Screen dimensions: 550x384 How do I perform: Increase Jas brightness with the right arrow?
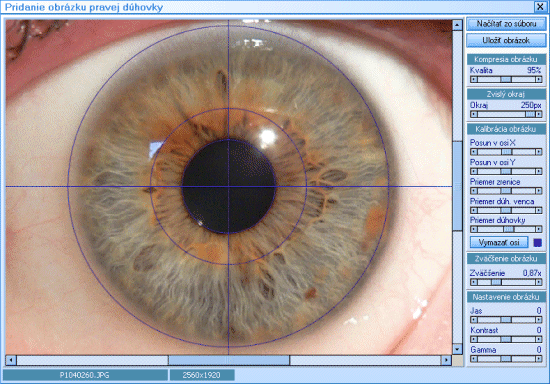(539, 320)
